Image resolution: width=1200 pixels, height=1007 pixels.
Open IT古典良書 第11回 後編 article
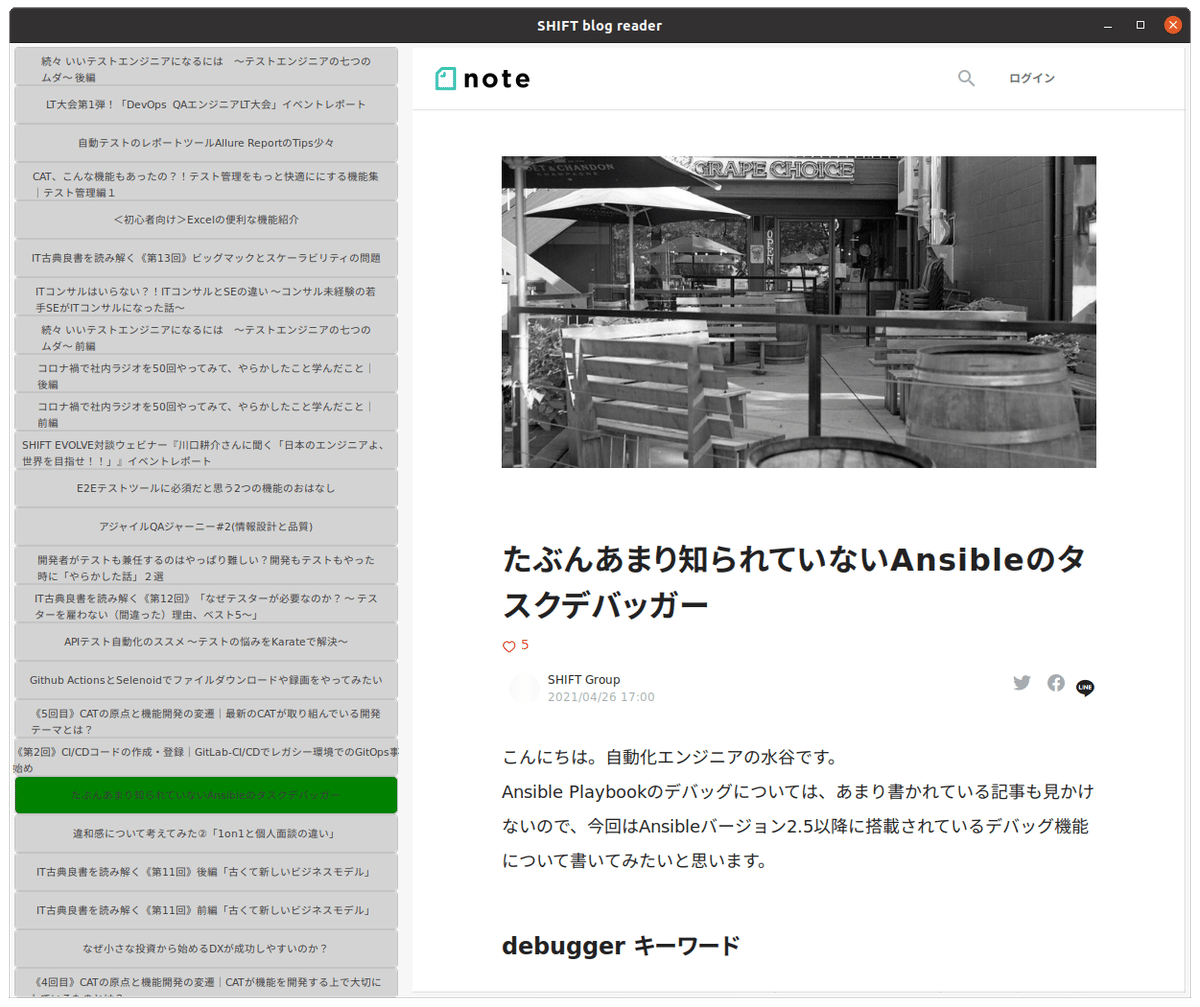pyautogui.click(x=206, y=872)
